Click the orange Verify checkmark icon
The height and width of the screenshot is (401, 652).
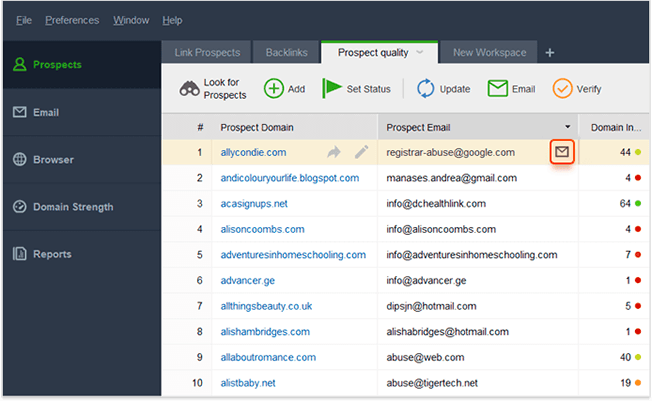562,89
